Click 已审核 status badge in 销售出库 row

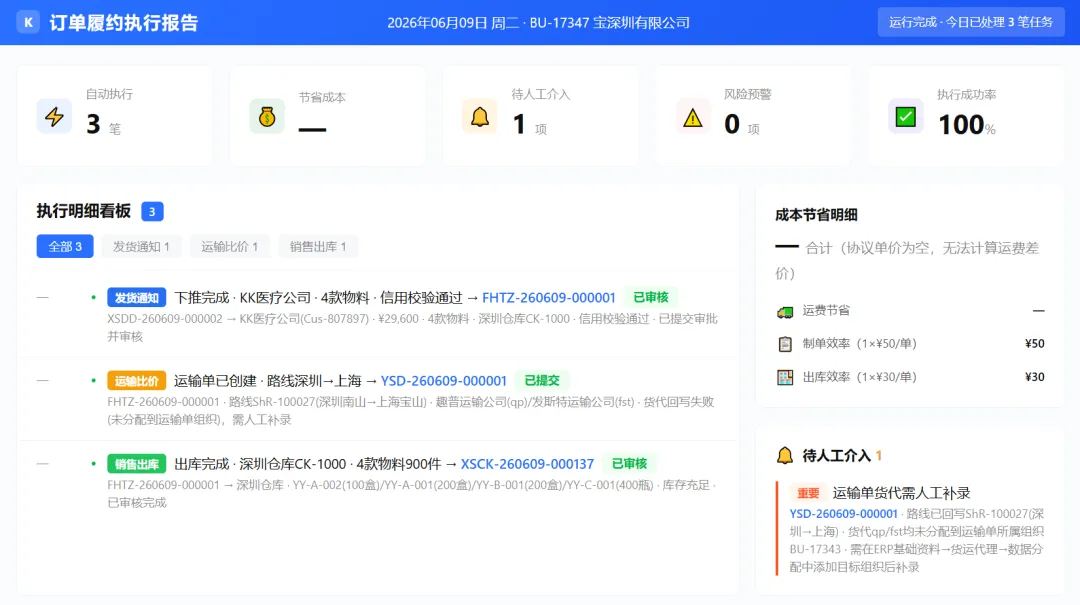coord(630,464)
